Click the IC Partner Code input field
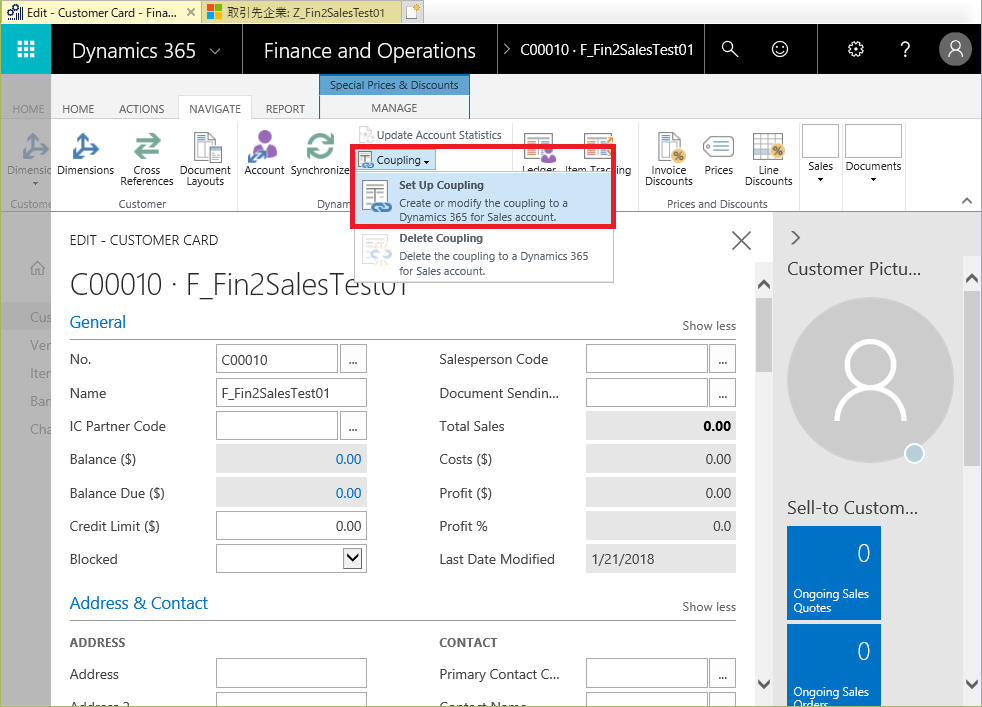 coord(277,426)
